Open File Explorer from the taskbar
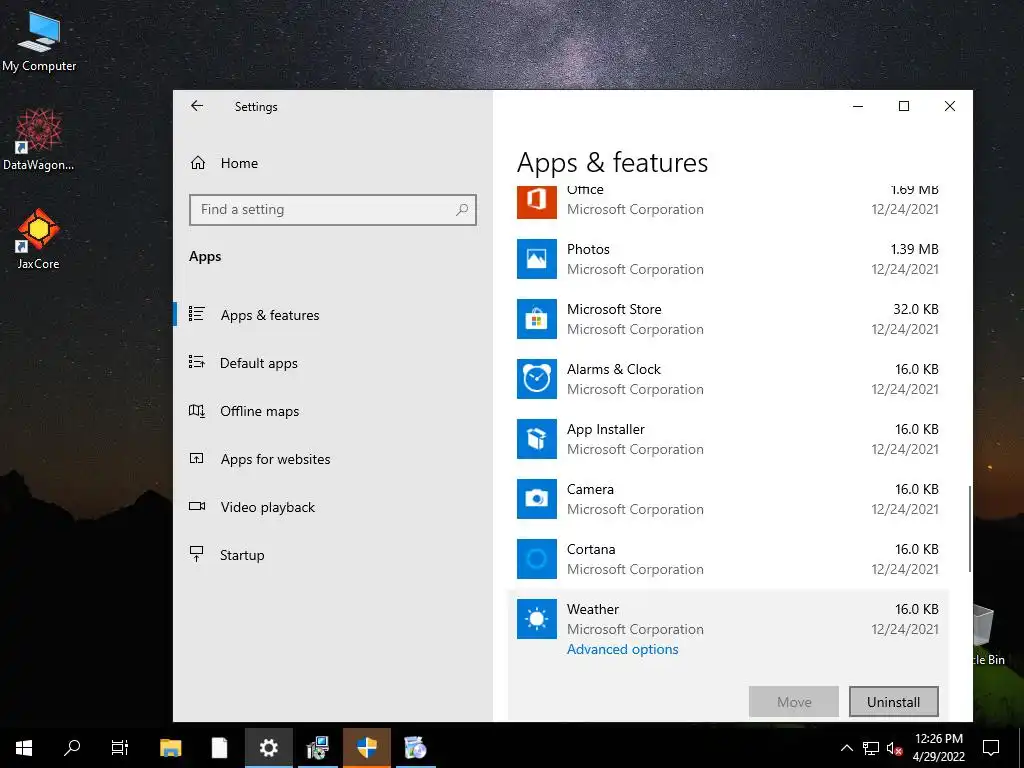This screenshot has width=1024, height=768. [x=170, y=748]
